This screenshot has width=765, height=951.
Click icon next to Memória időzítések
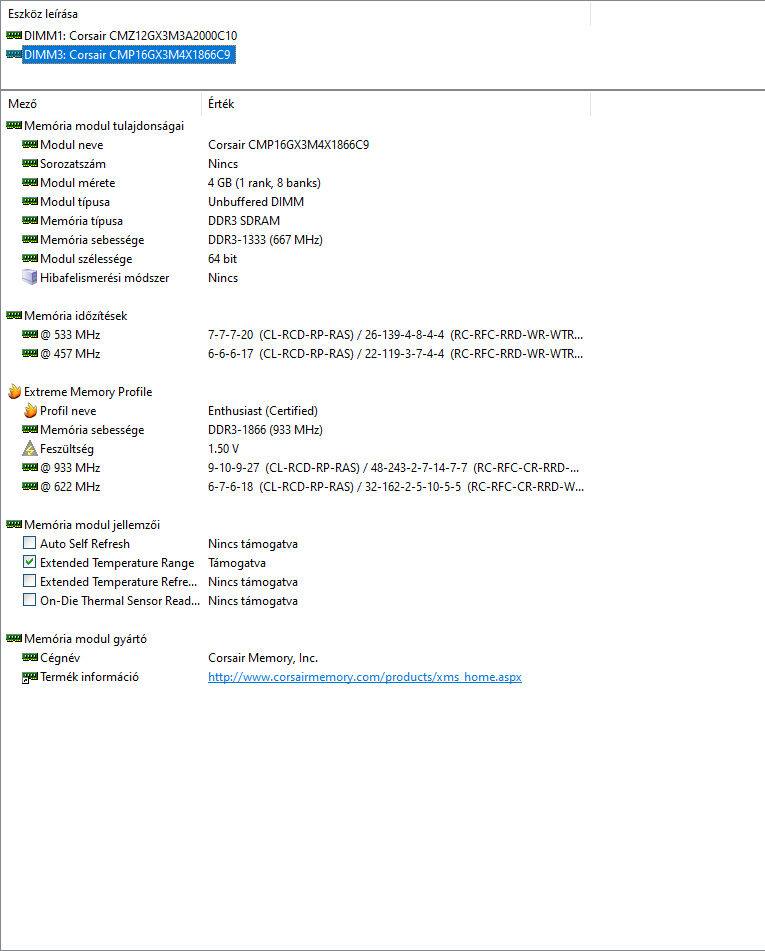[x=14, y=316]
